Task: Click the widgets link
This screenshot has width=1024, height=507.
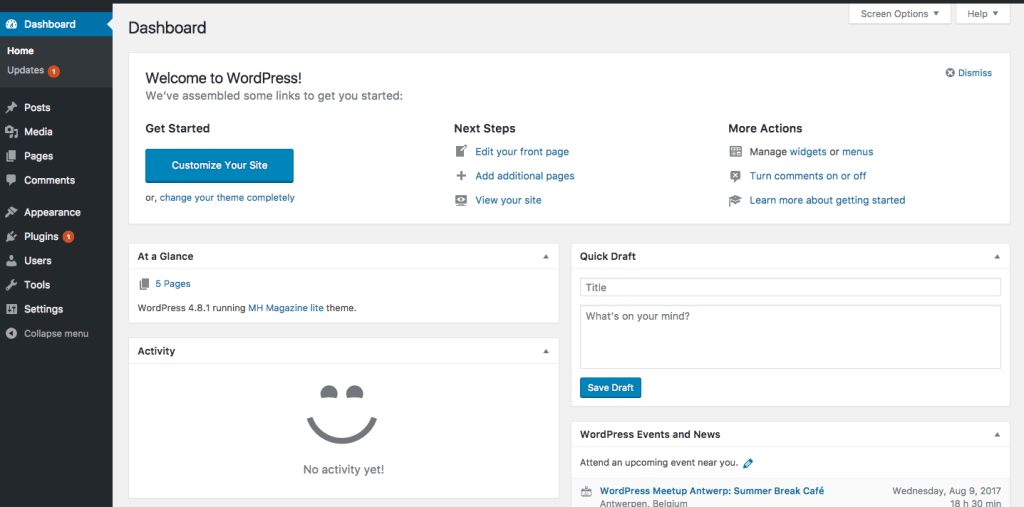Action: [808, 152]
